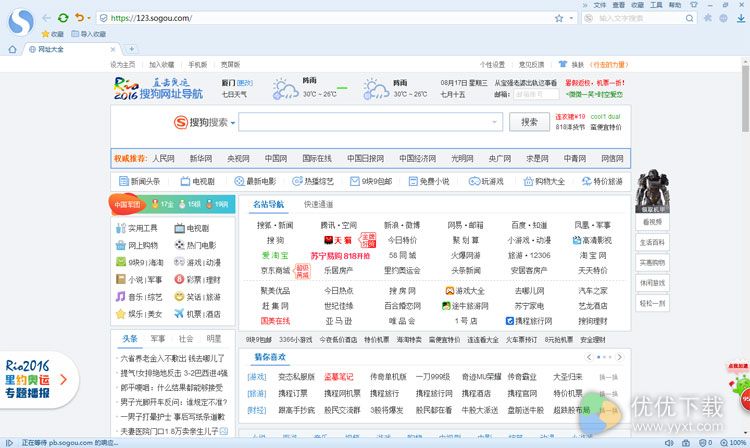Switch to 快速通道 tab
The image size is (750, 448).
[x=319, y=204]
